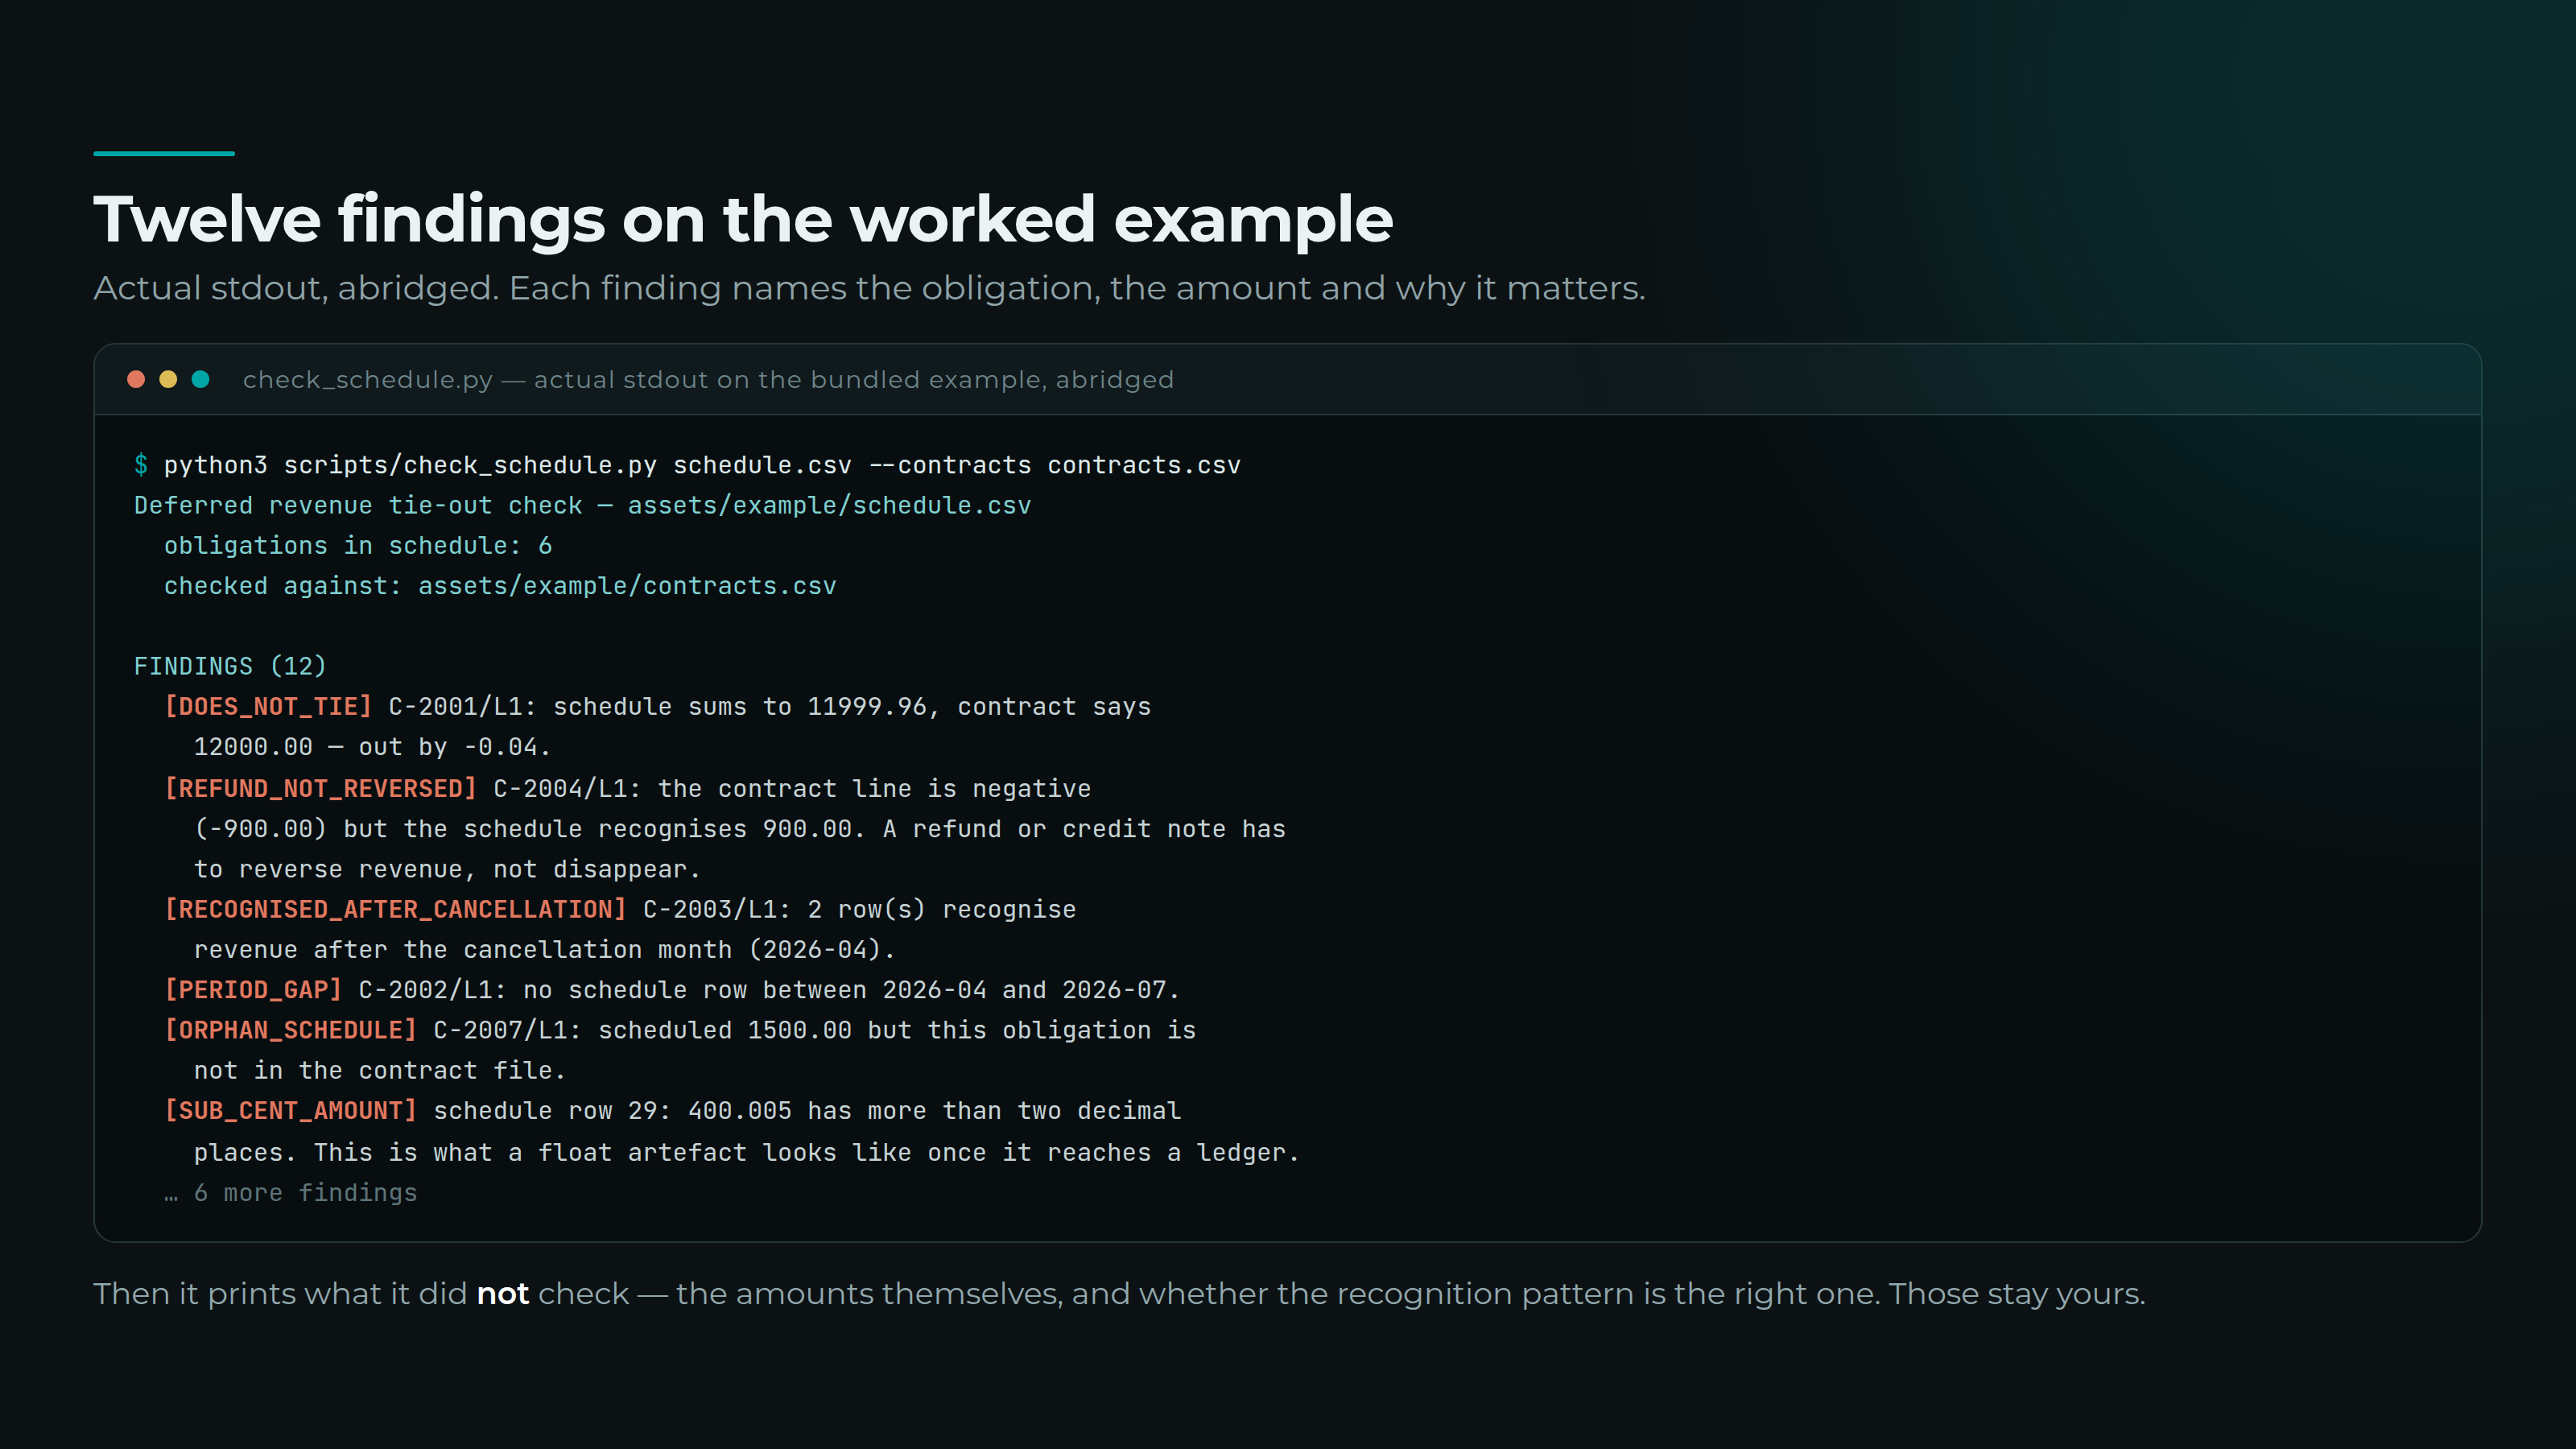
Task: Click 'revenue after the cancellation month (2026-04).'
Action: [545, 949]
